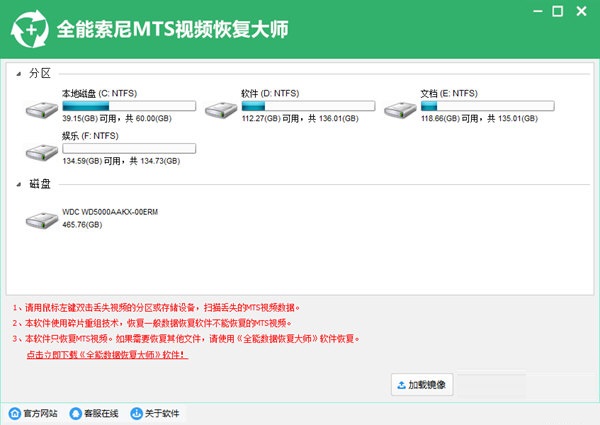Open the 官方网站 link text
Screen dimensions: 600x425
click(40, 414)
